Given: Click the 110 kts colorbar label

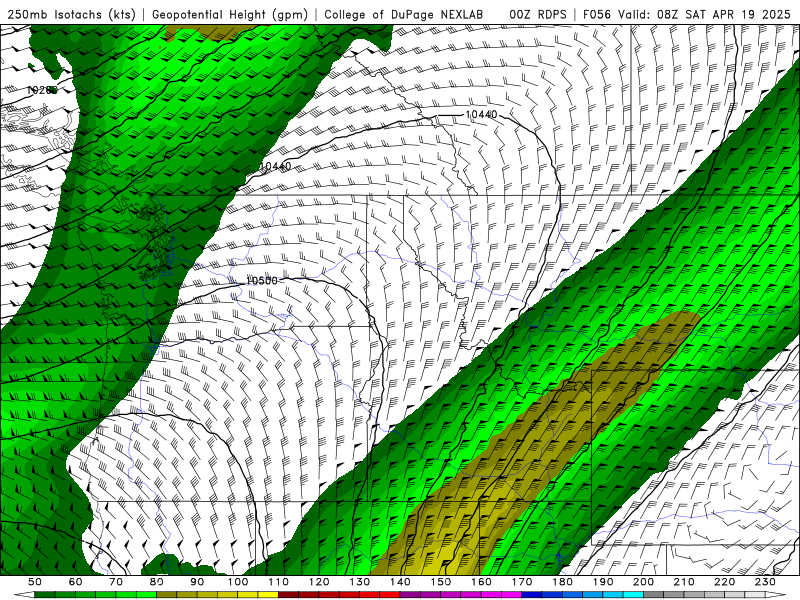Looking at the screenshot, I should pos(279,582).
